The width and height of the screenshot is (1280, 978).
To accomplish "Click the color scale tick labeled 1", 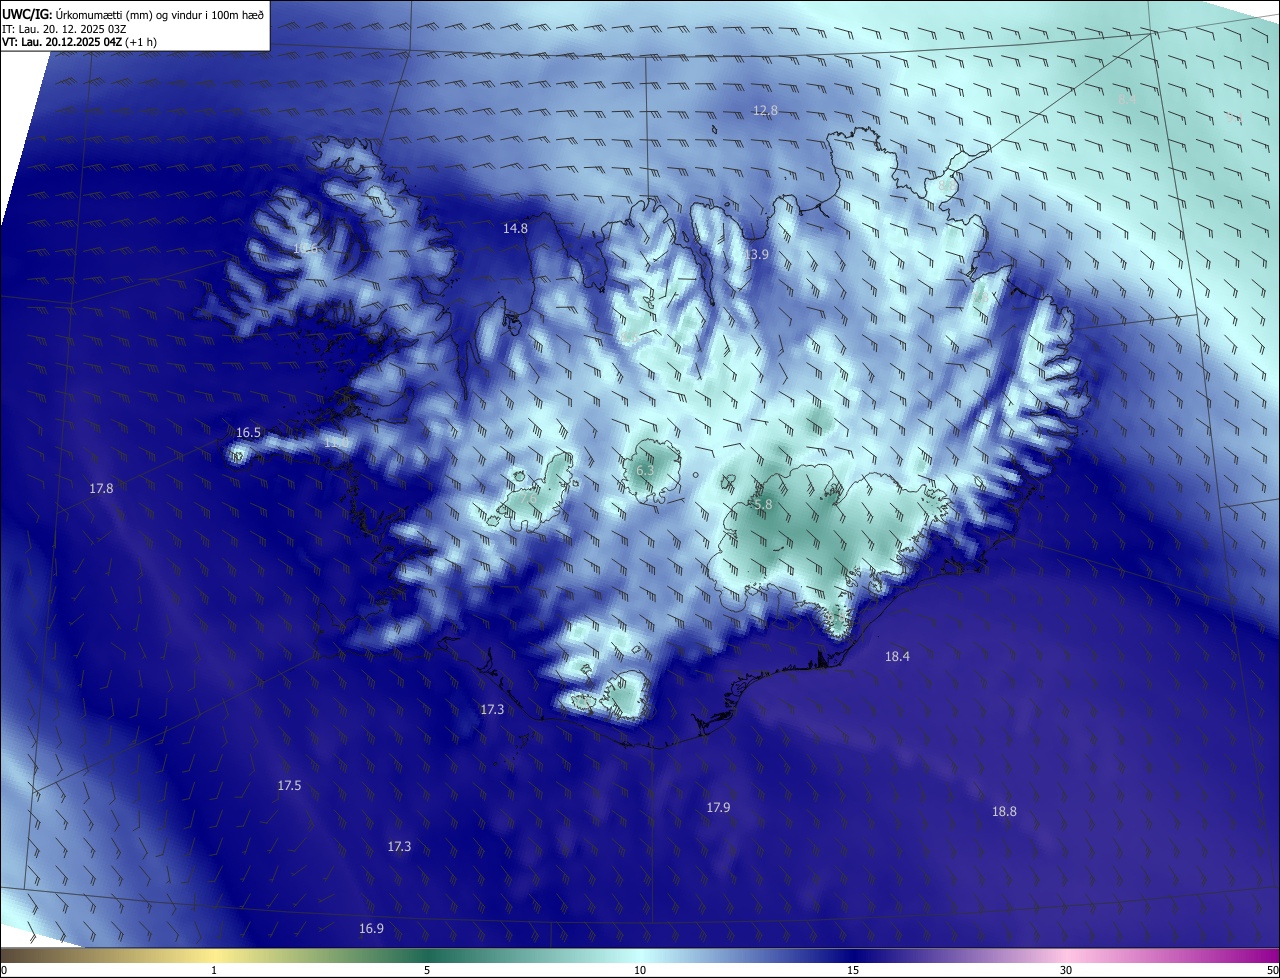I will (214, 970).
